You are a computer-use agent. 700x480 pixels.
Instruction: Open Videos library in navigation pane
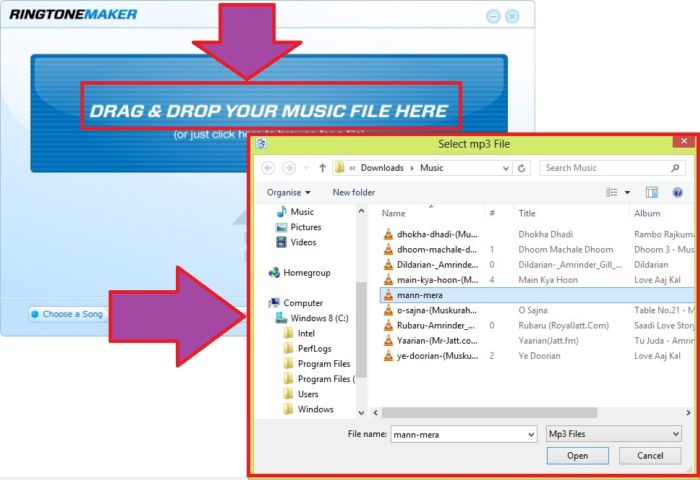[296, 242]
